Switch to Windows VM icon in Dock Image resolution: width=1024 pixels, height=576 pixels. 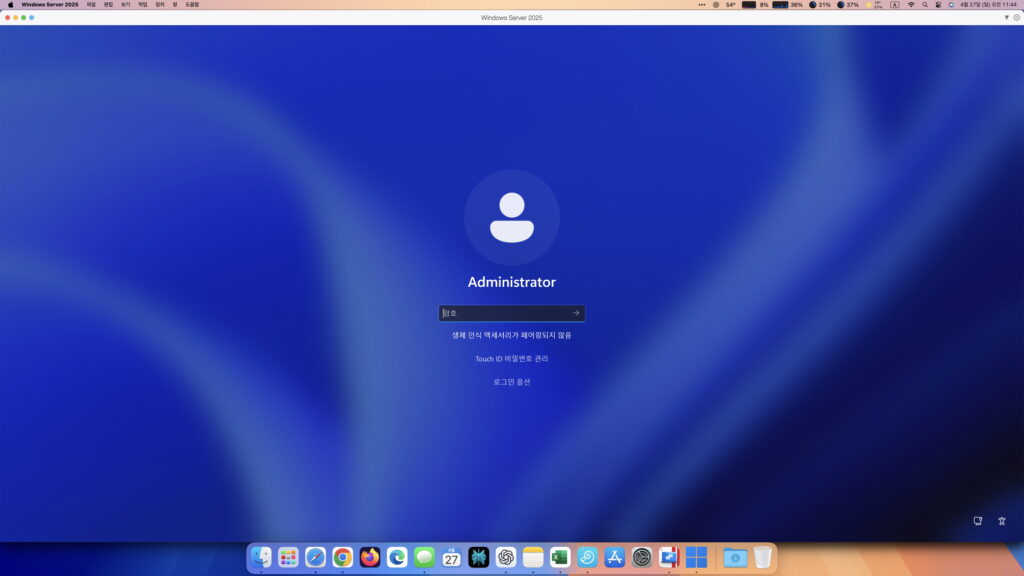coord(696,557)
